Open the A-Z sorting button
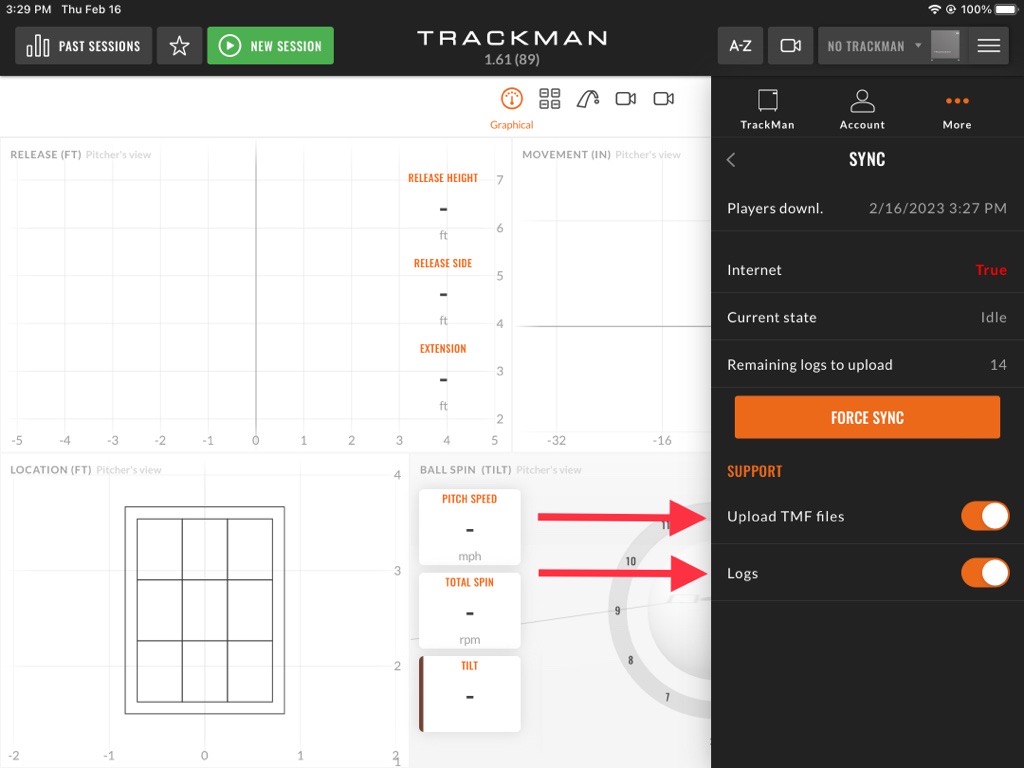This screenshot has width=1024, height=768. (740, 46)
